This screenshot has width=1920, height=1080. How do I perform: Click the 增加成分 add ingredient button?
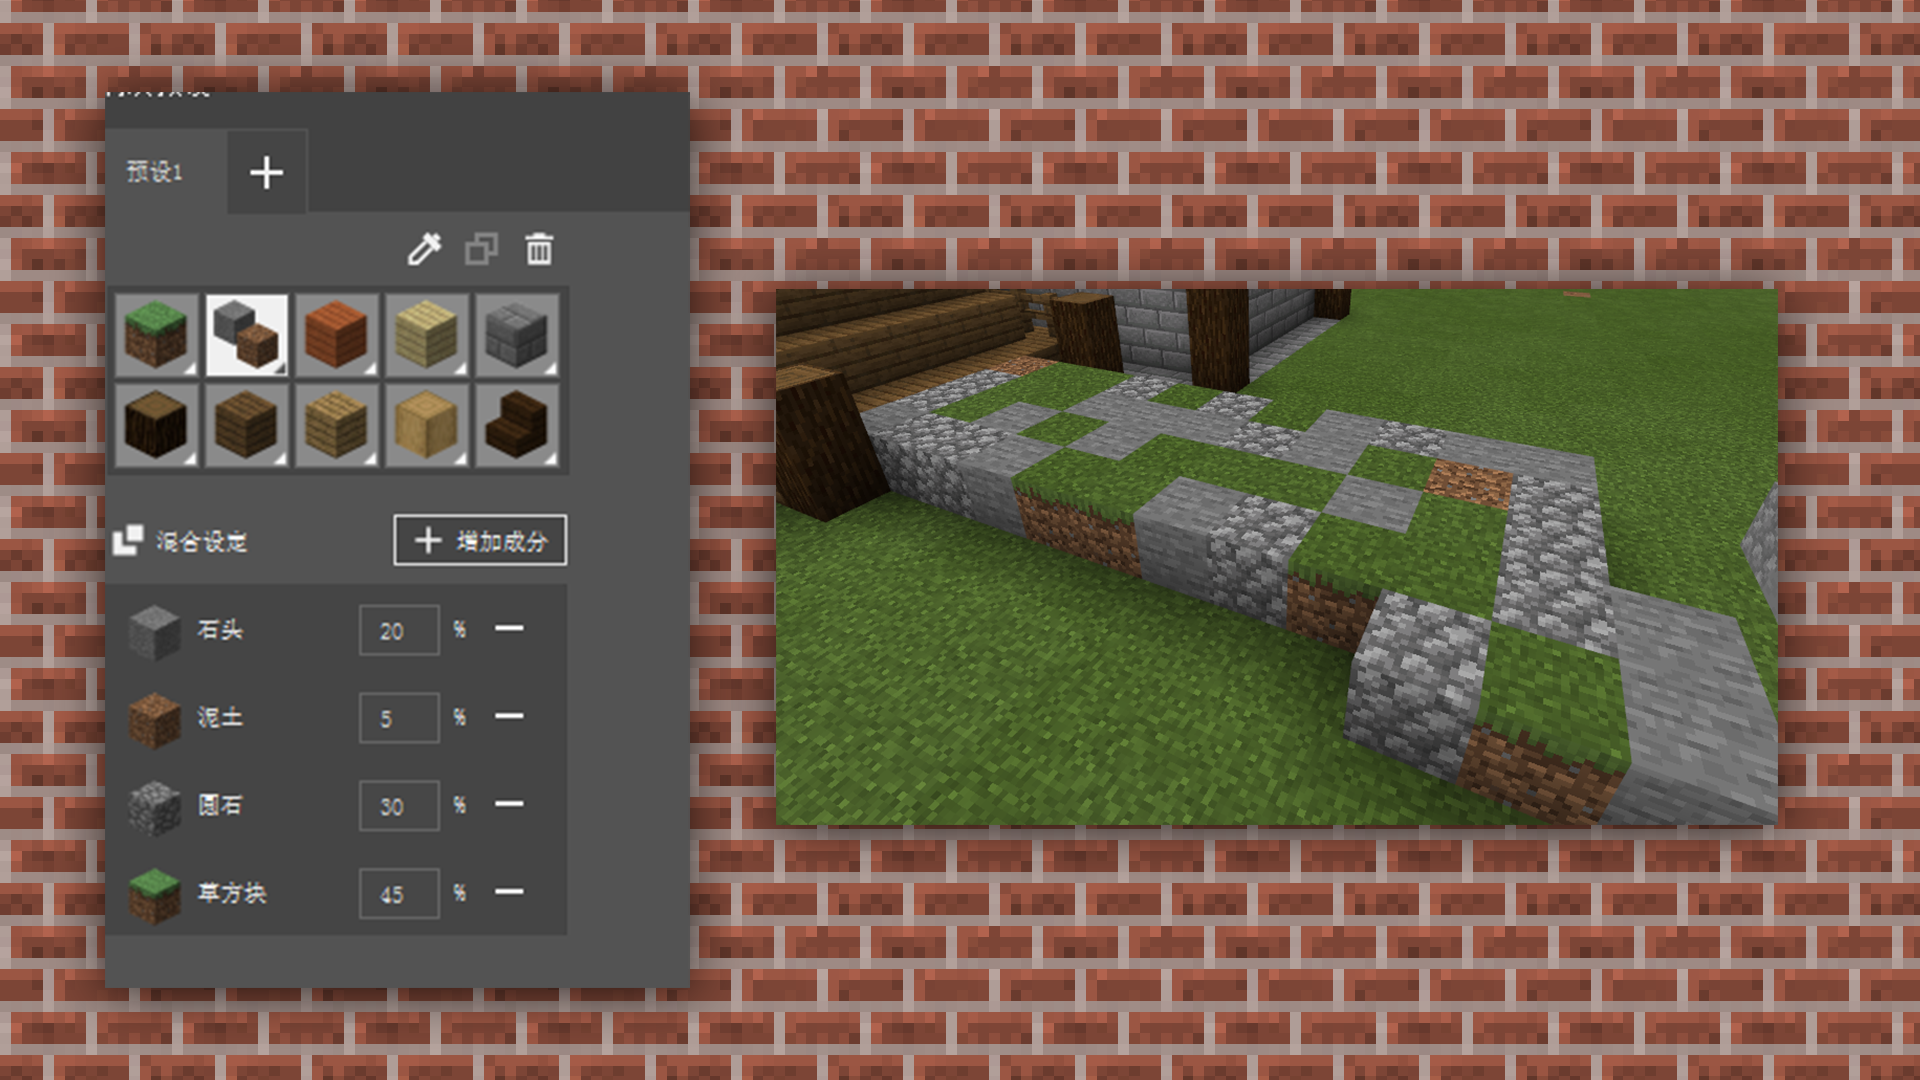(480, 541)
